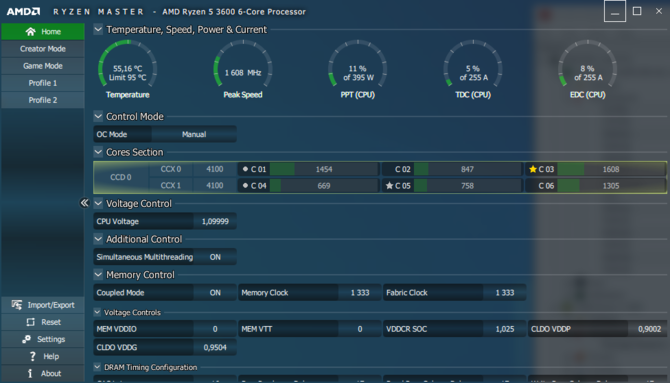Select Profile 1

43,83
